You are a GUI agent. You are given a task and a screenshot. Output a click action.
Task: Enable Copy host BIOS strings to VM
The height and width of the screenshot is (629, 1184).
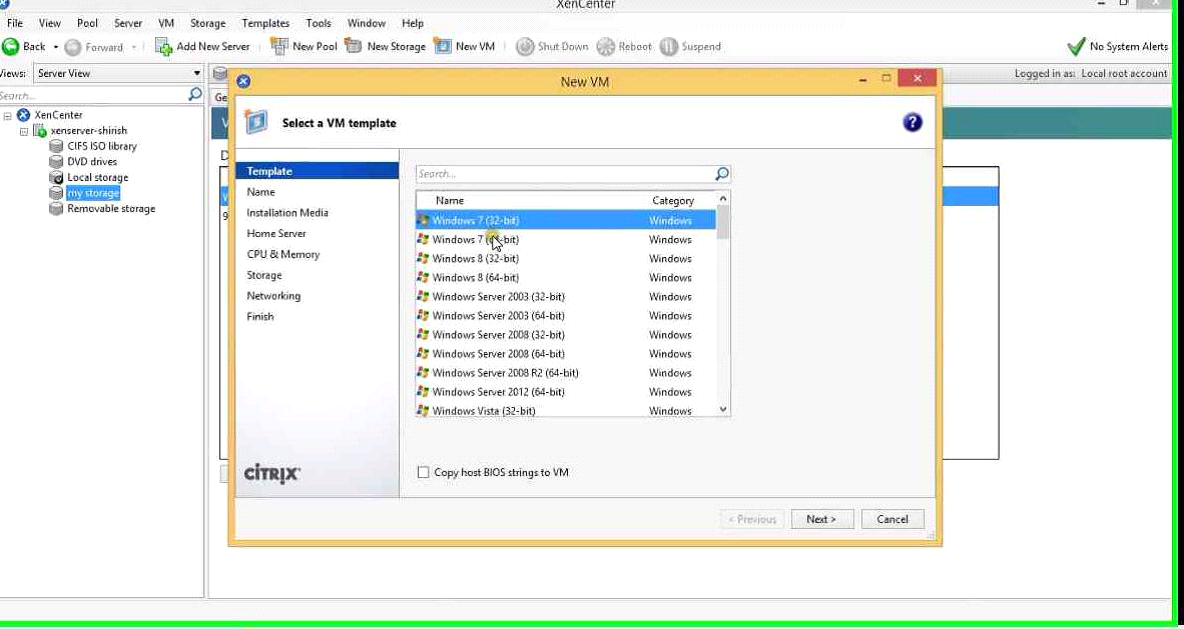click(423, 473)
